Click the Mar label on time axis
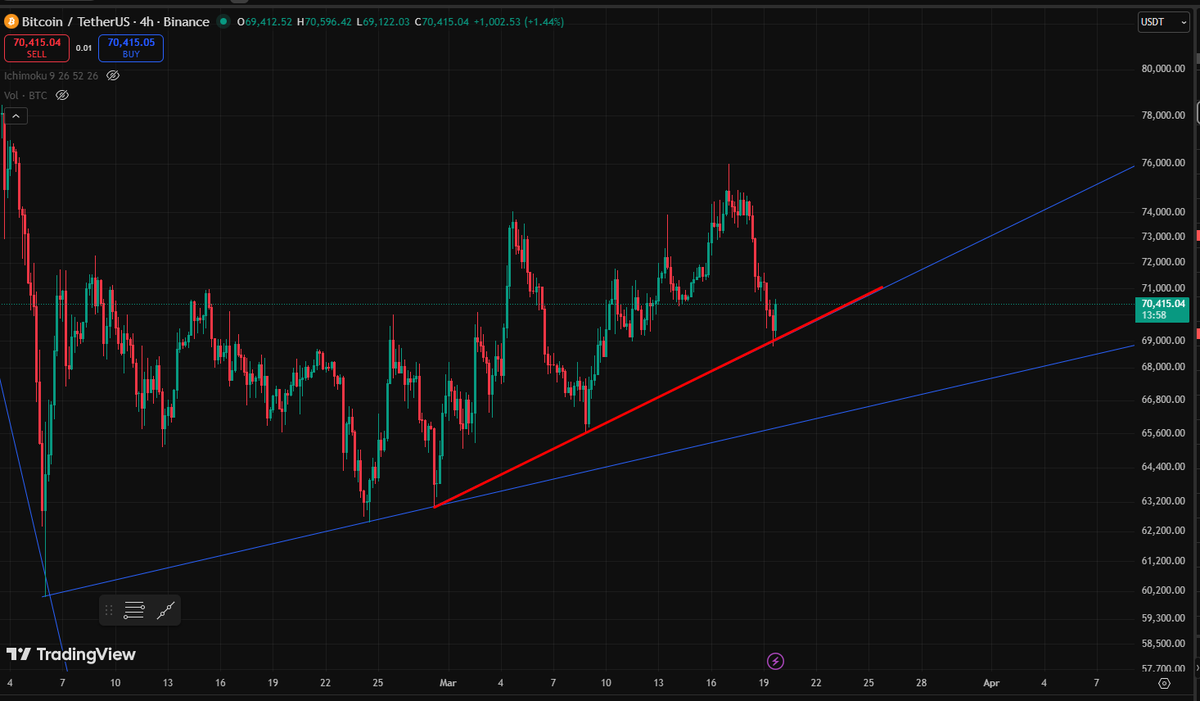The height and width of the screenshot is (701, 1200). click(447, 683)
